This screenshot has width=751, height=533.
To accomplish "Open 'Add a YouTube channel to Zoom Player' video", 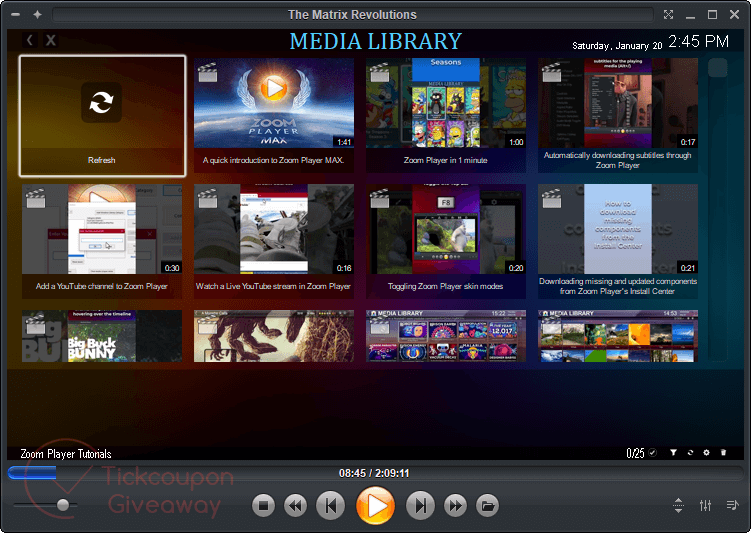I will coord(102,241).
